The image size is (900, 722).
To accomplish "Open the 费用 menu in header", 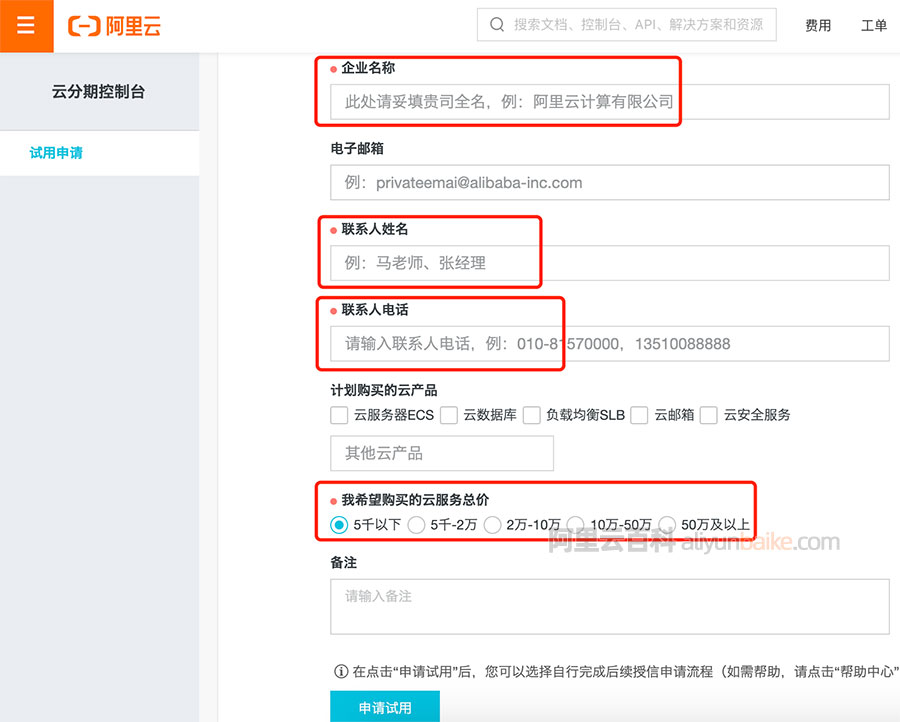I will click(x=818, y=26).
